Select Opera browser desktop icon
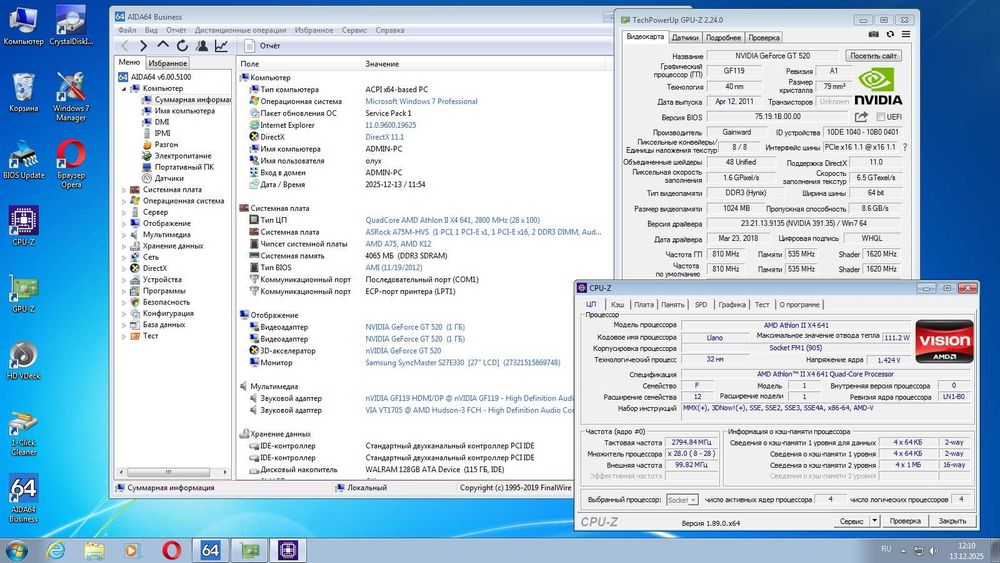Viewport: 1000px width, 563px height. 71,164
